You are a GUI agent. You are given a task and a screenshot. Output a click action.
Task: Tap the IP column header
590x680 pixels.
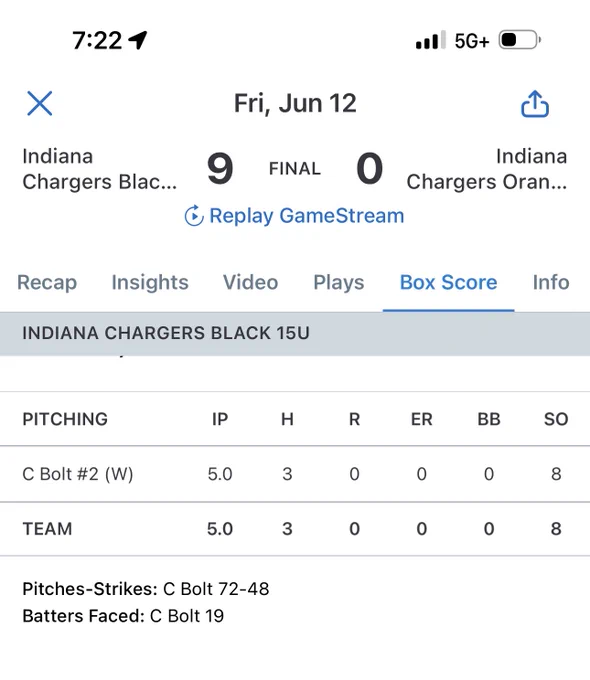click(220, 419)
